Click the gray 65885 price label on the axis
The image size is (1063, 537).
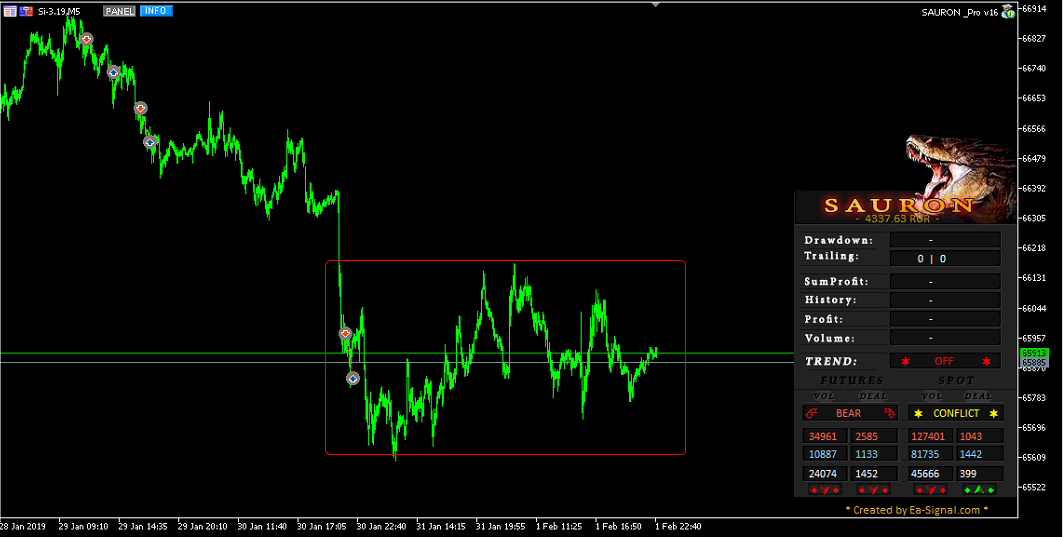(1034, 363)
